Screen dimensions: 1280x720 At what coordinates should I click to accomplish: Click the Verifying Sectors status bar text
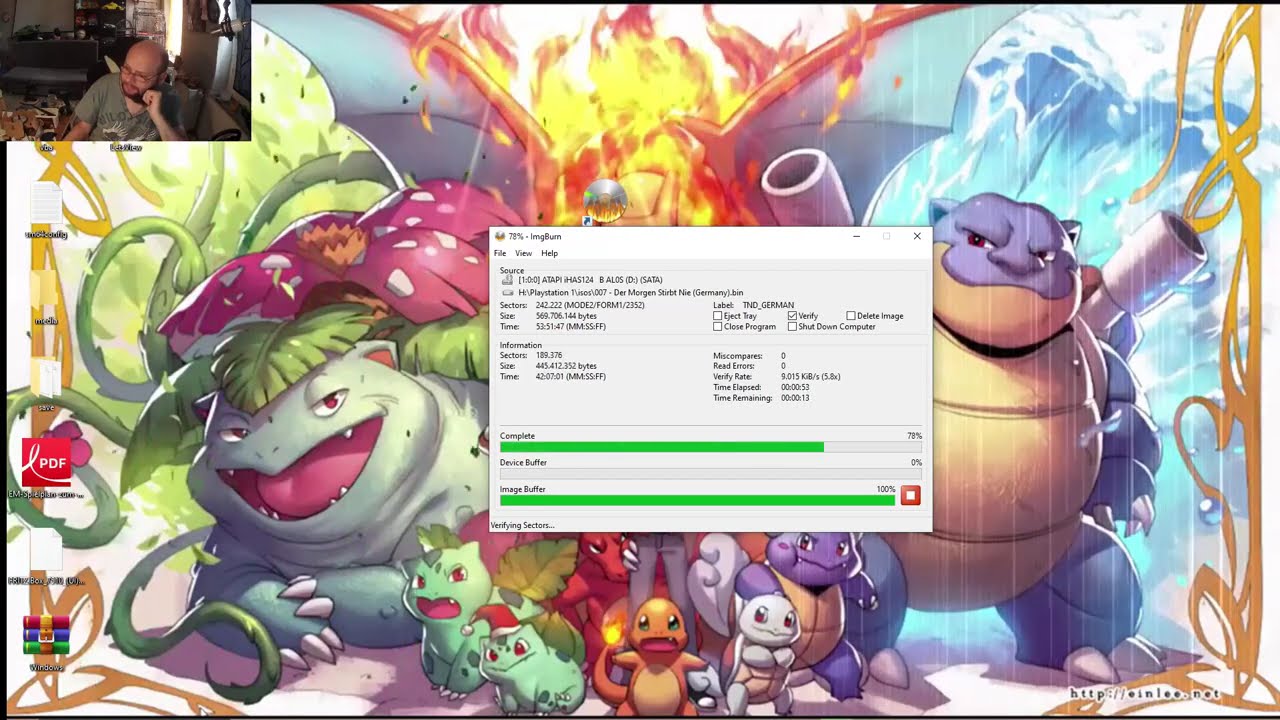click(x=522, y=525)
